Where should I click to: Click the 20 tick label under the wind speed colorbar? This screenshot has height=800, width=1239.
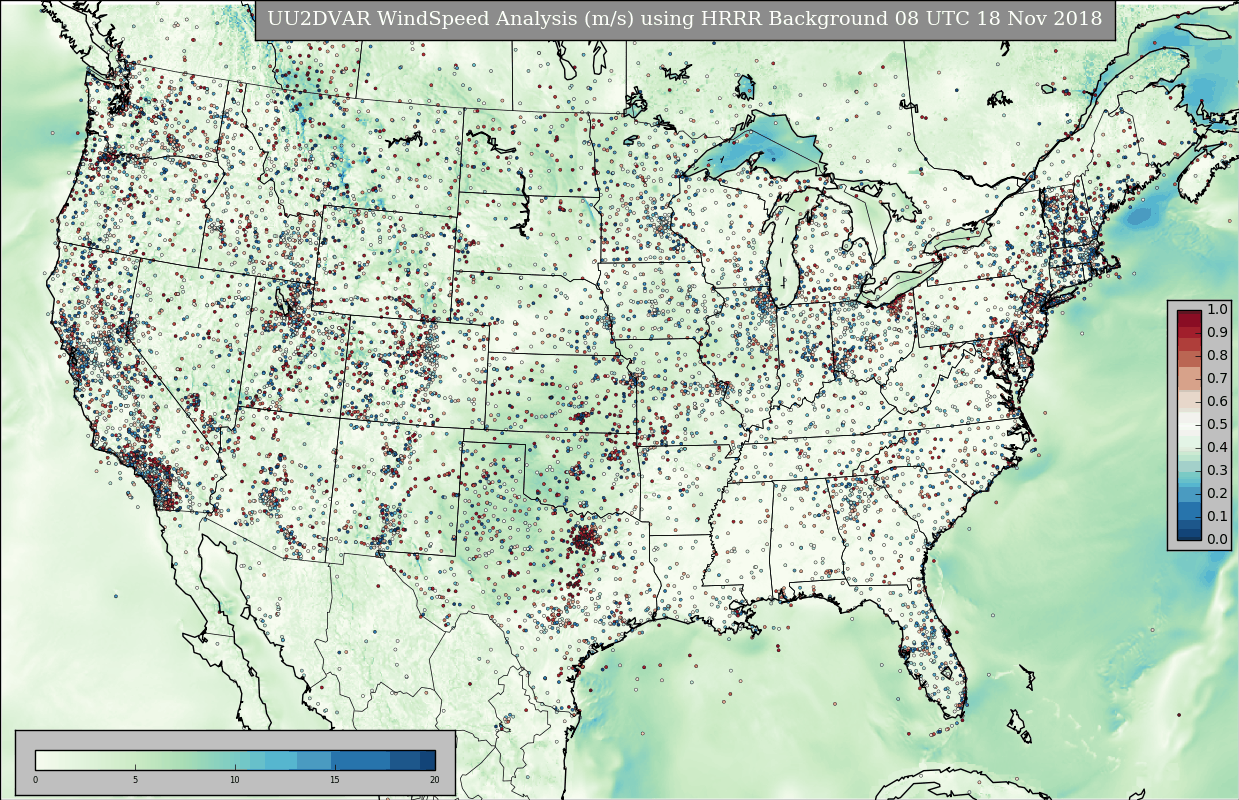point(434,780)
